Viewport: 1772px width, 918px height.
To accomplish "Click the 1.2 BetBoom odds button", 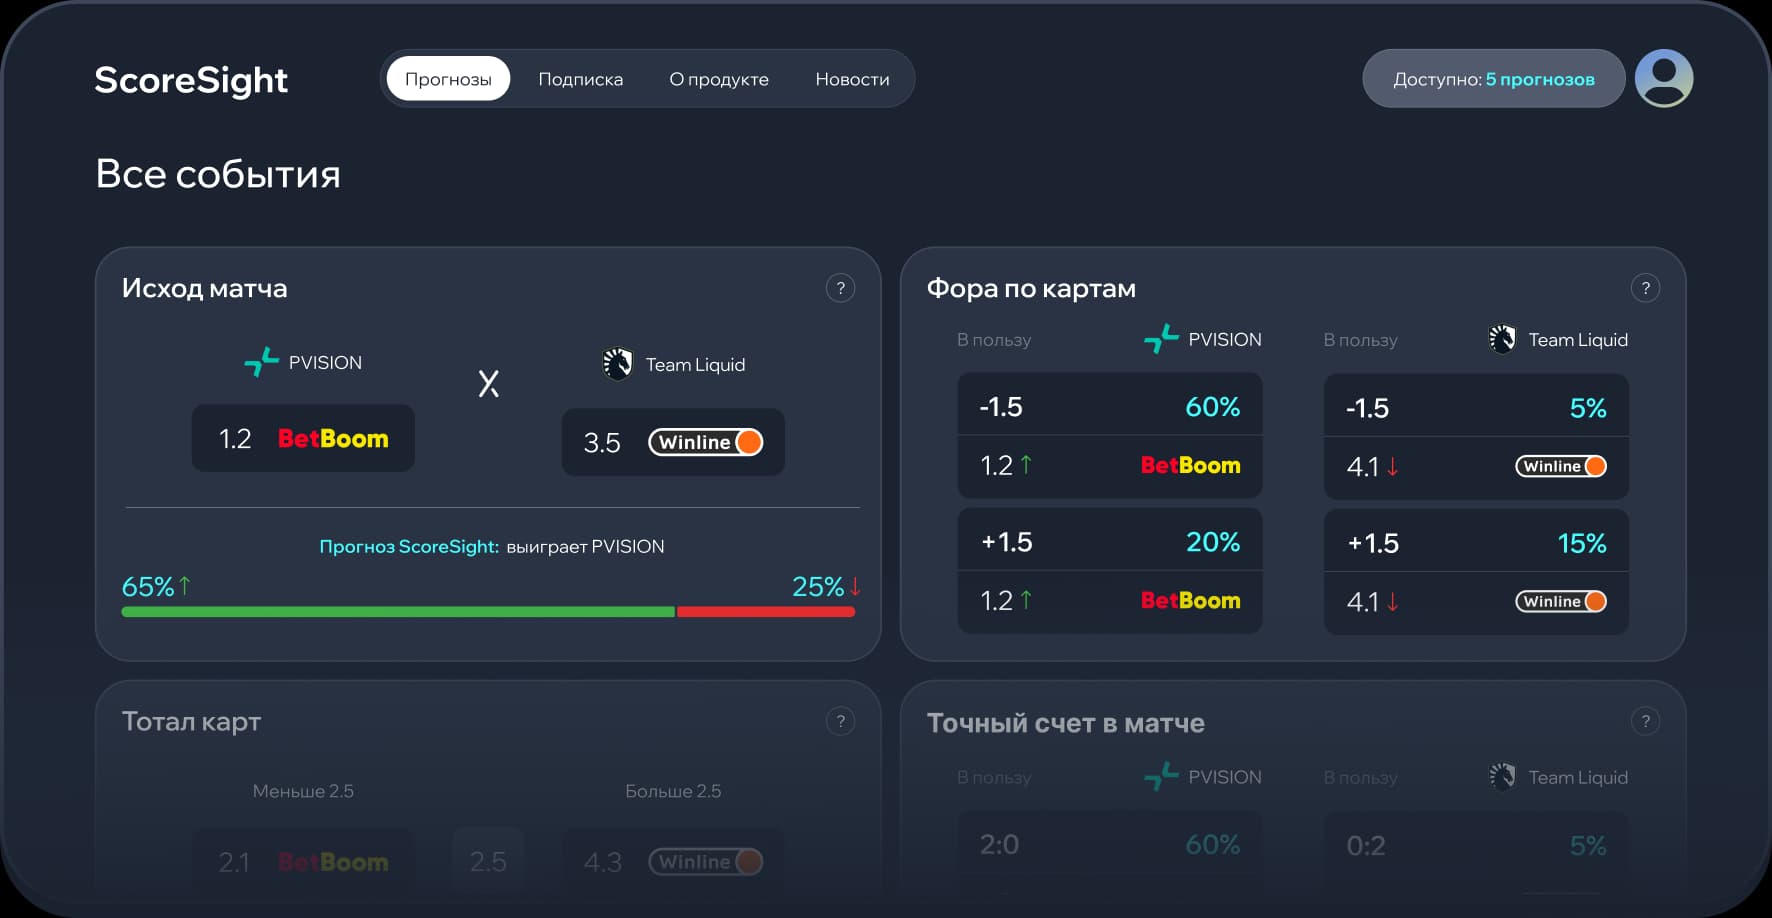I will click(302, 438).
